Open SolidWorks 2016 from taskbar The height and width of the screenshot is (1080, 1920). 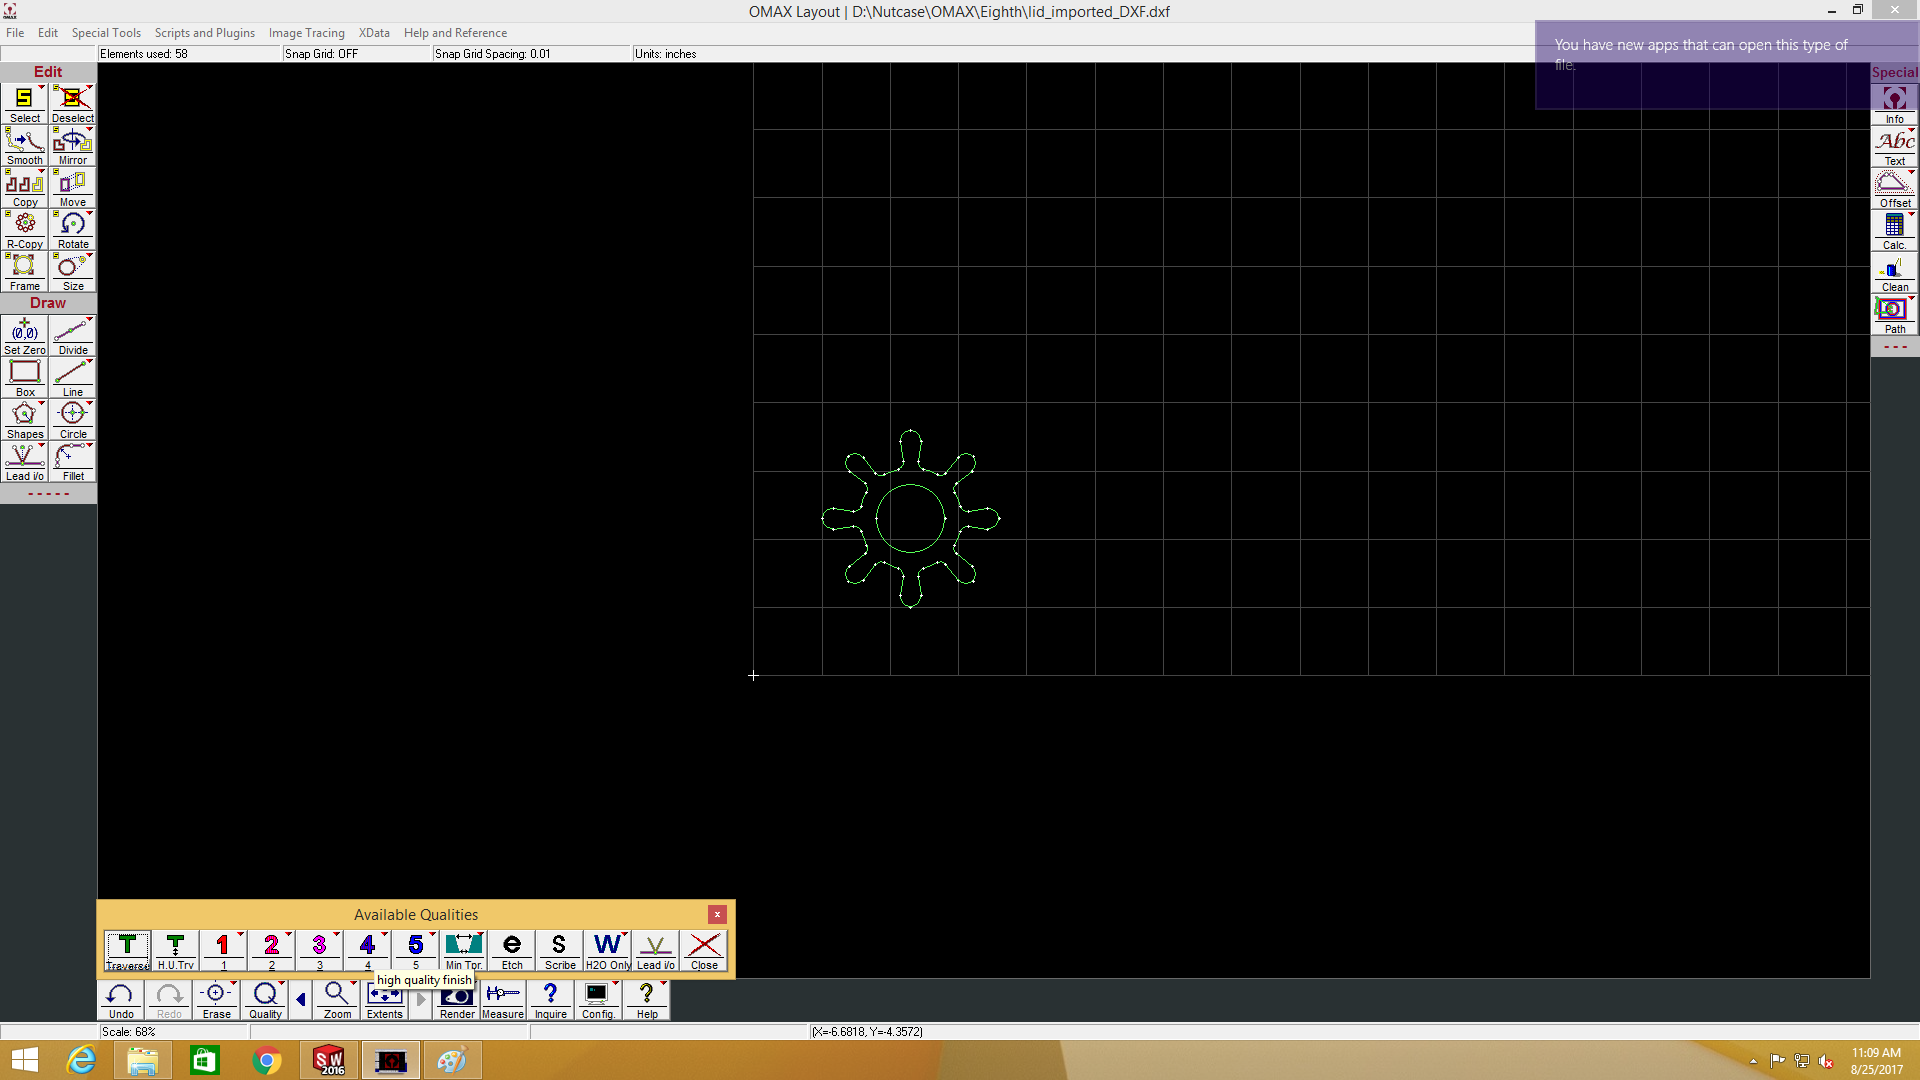point(329,1061)
